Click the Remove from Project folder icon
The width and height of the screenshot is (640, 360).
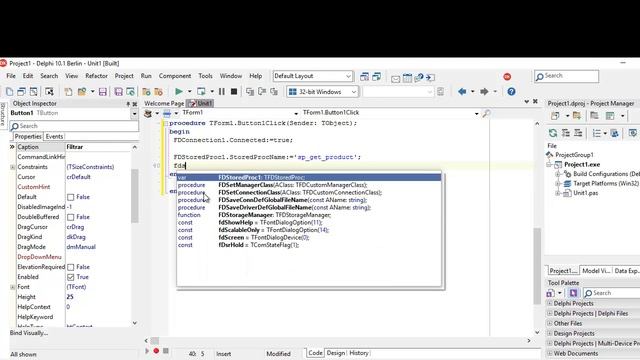pyautogui.click(x=158, y=91)
